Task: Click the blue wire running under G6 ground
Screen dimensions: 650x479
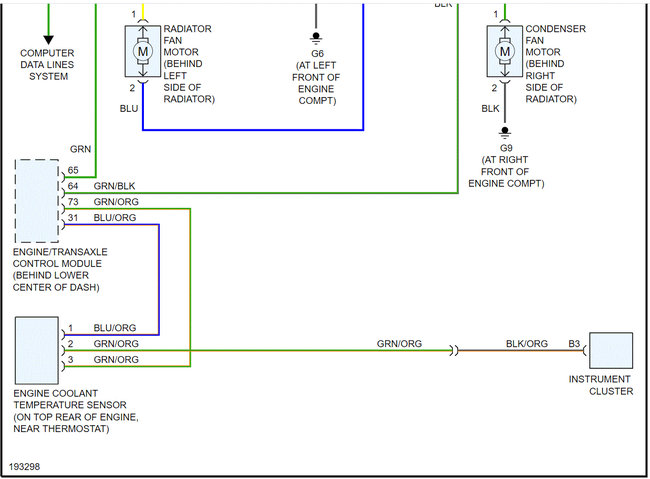Action: tap(253, 130)
